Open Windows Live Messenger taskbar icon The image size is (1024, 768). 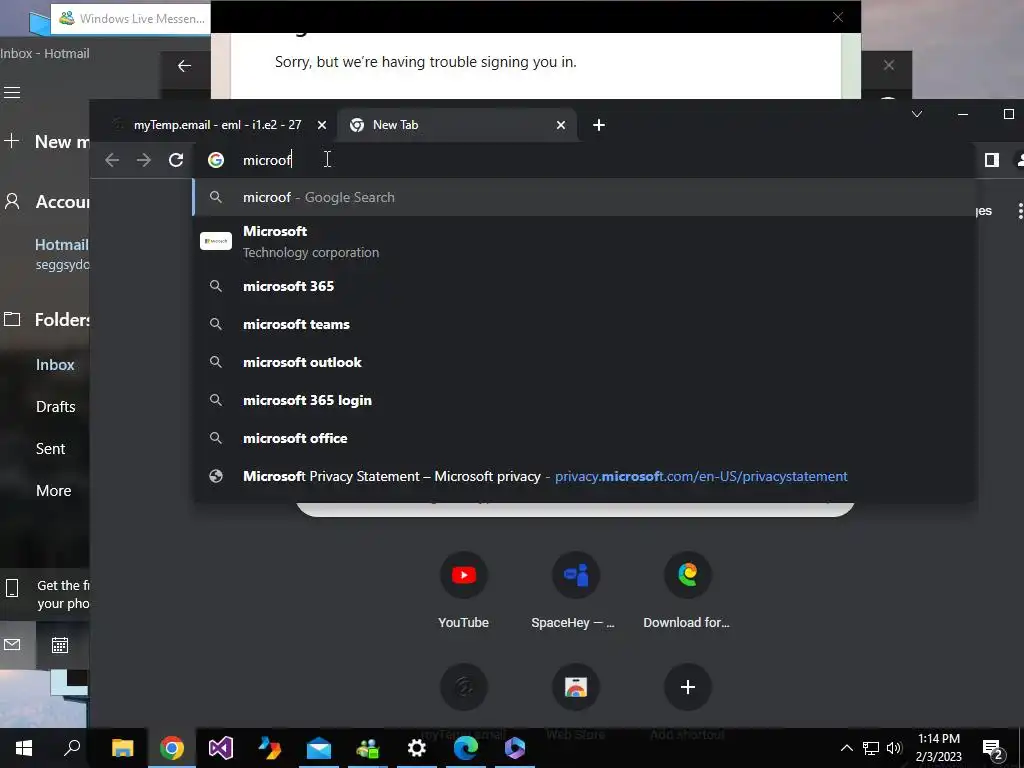(368, 748)
